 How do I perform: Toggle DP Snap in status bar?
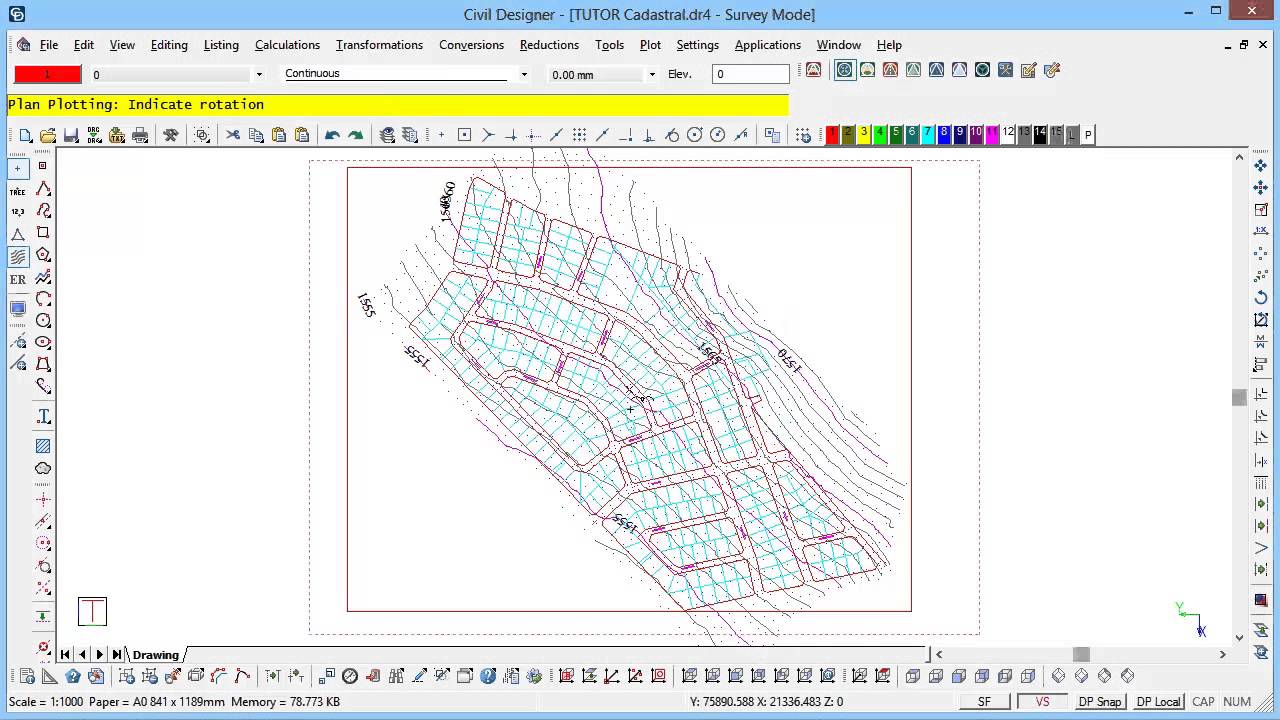coord(1100,702)
